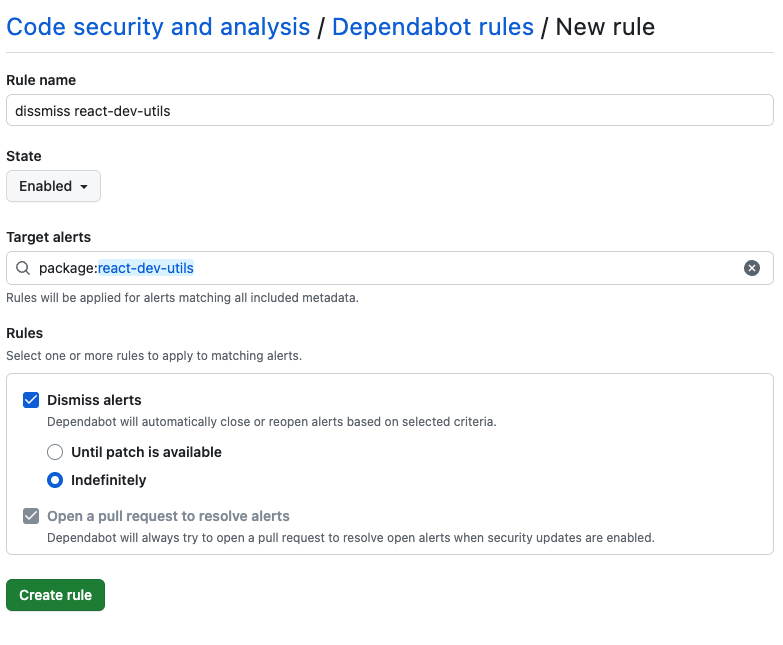Uncheck the Dismiss alerts checkbox
Viewport: 783px width, 645px height.
(x=31, y=400)
